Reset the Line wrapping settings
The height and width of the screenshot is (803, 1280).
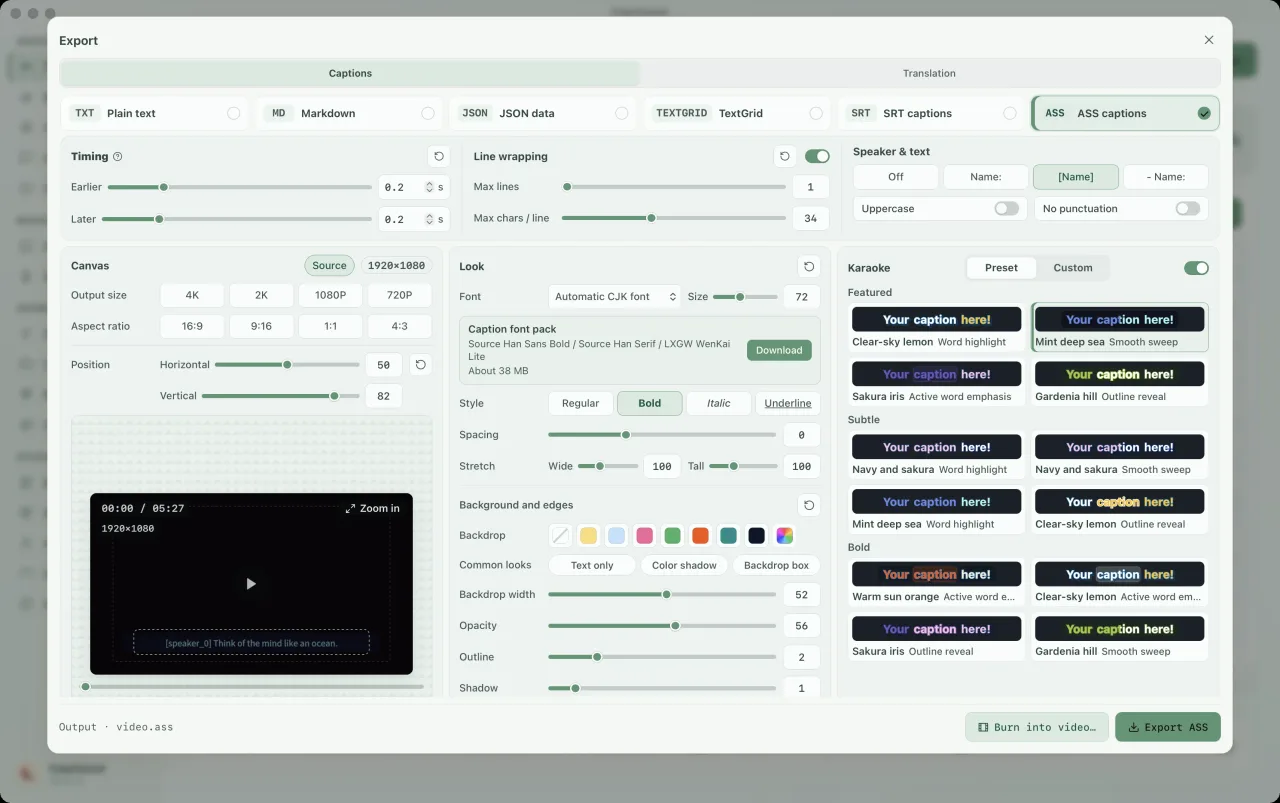785,156
